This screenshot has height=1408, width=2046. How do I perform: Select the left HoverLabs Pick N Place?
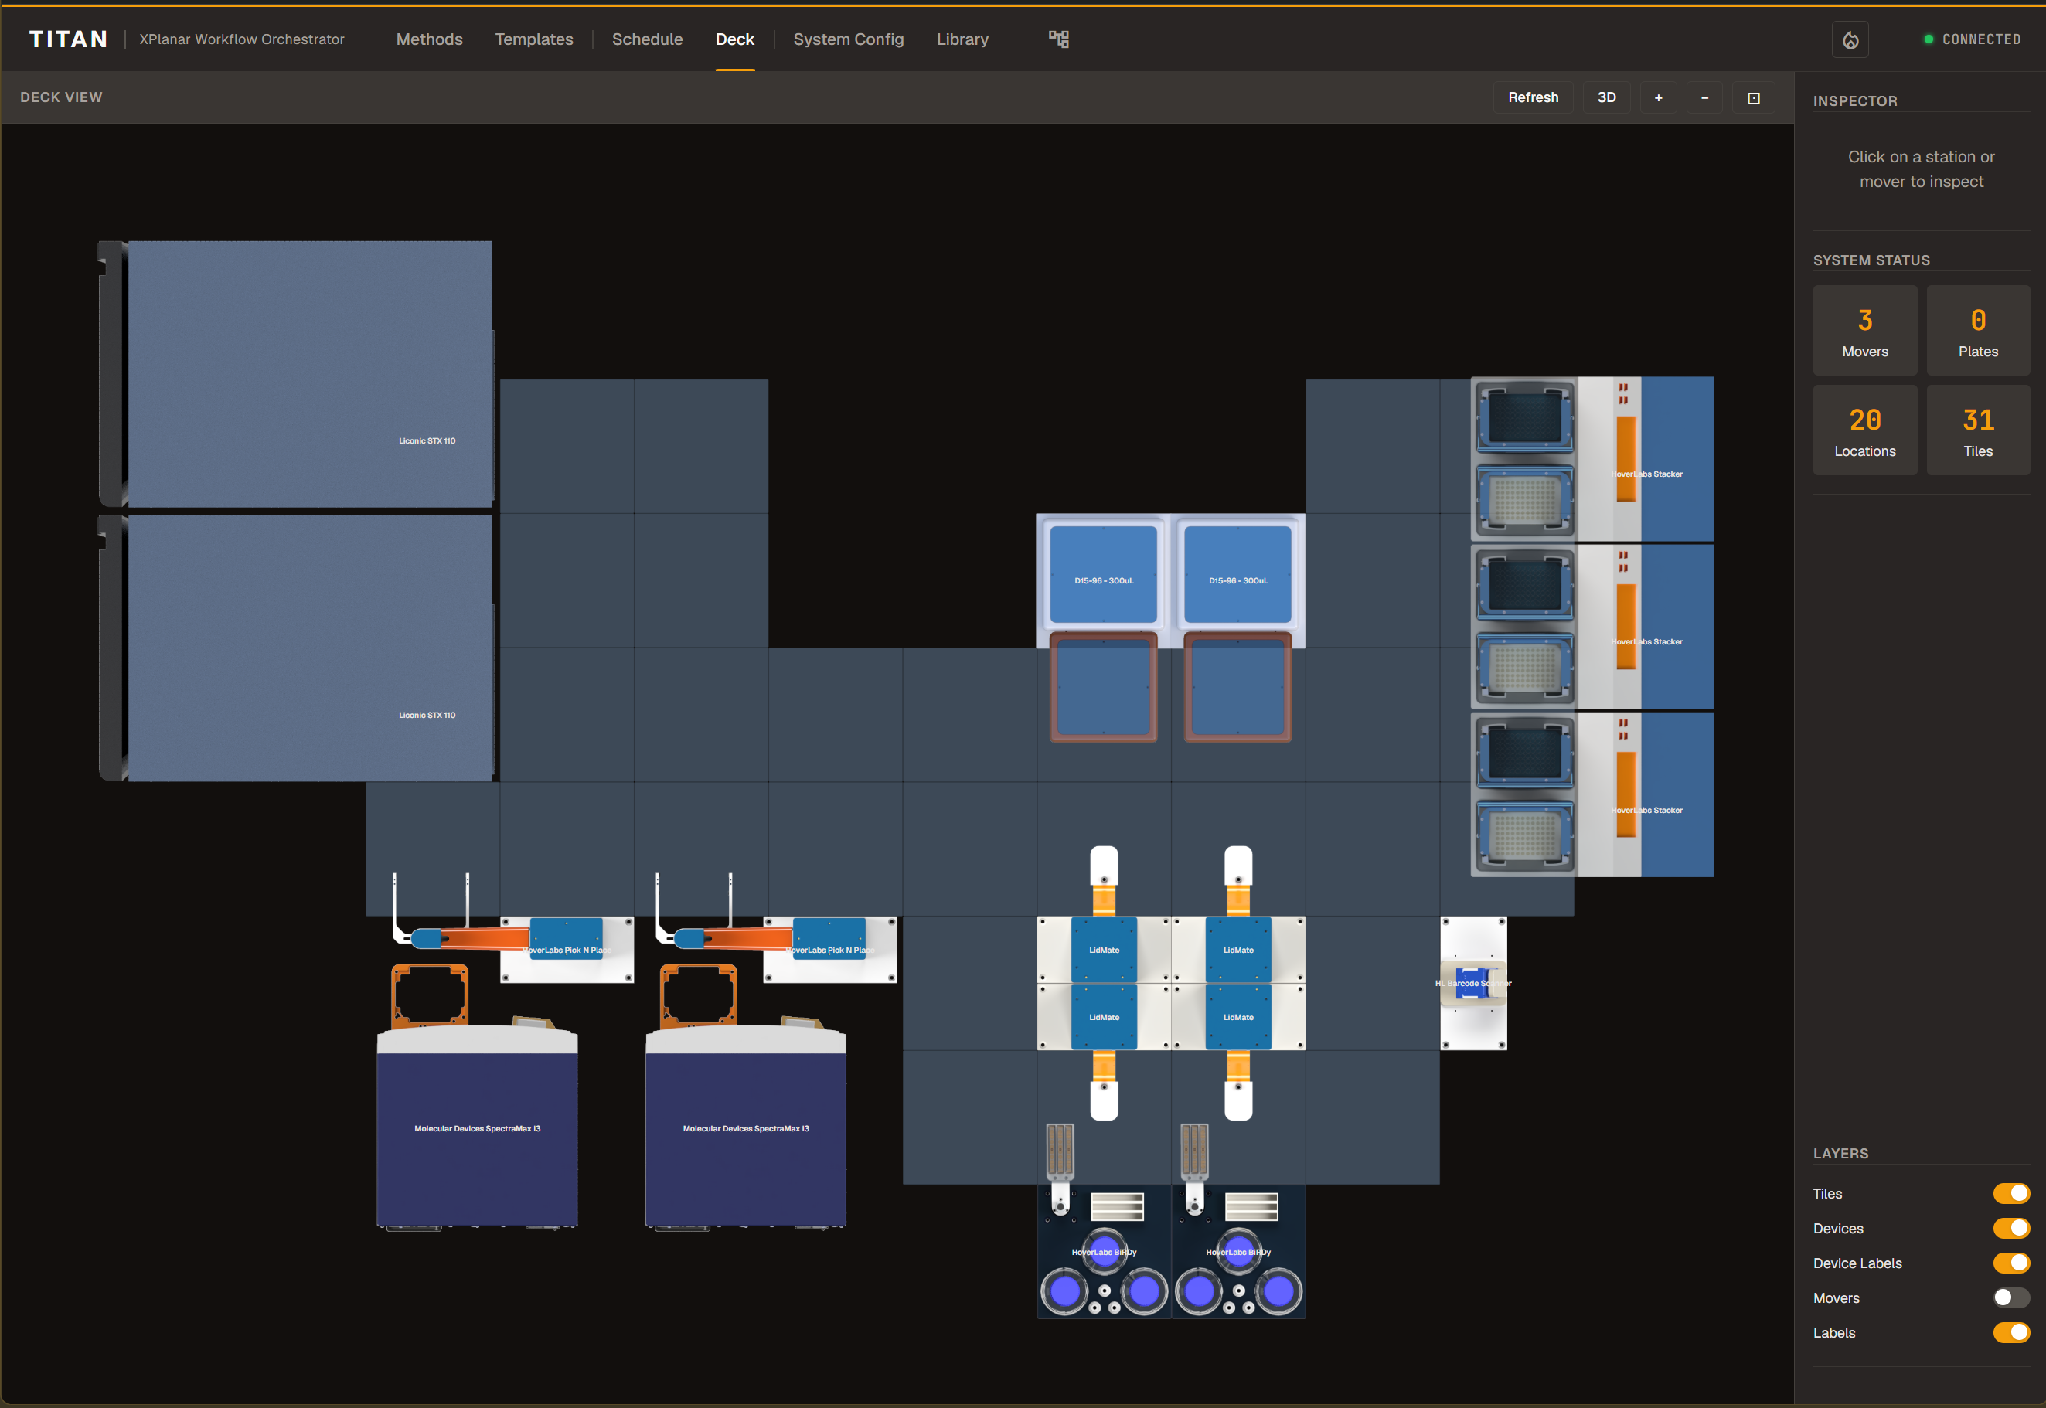pyautogui.click(x=566, y=950)
